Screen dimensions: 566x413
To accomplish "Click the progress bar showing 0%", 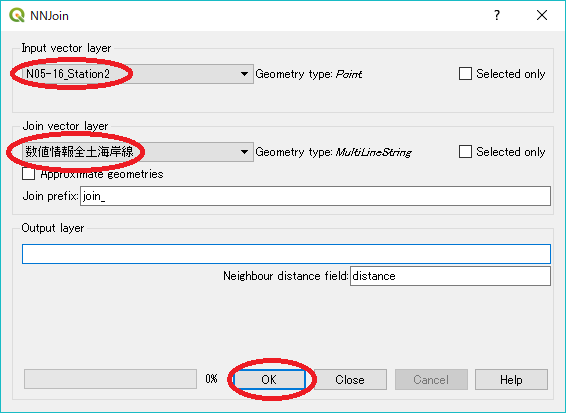I will coord(110,379).
